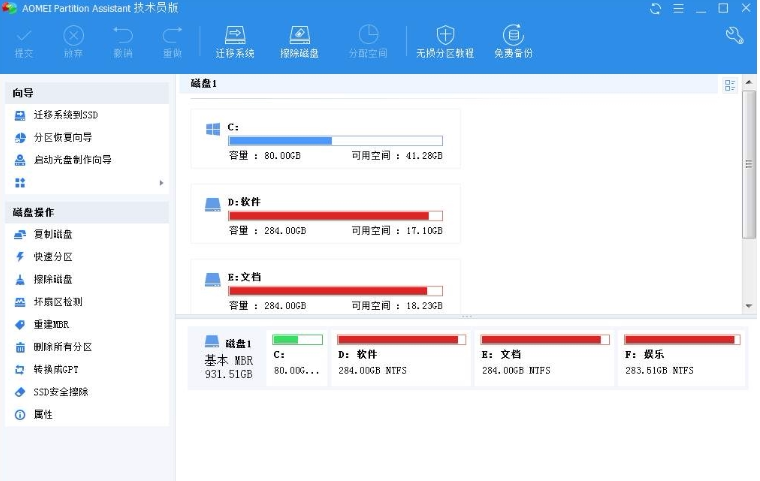Select 重建MBR disk operation
Viewport: 760px width, 481px height.
tap(50, 325)
